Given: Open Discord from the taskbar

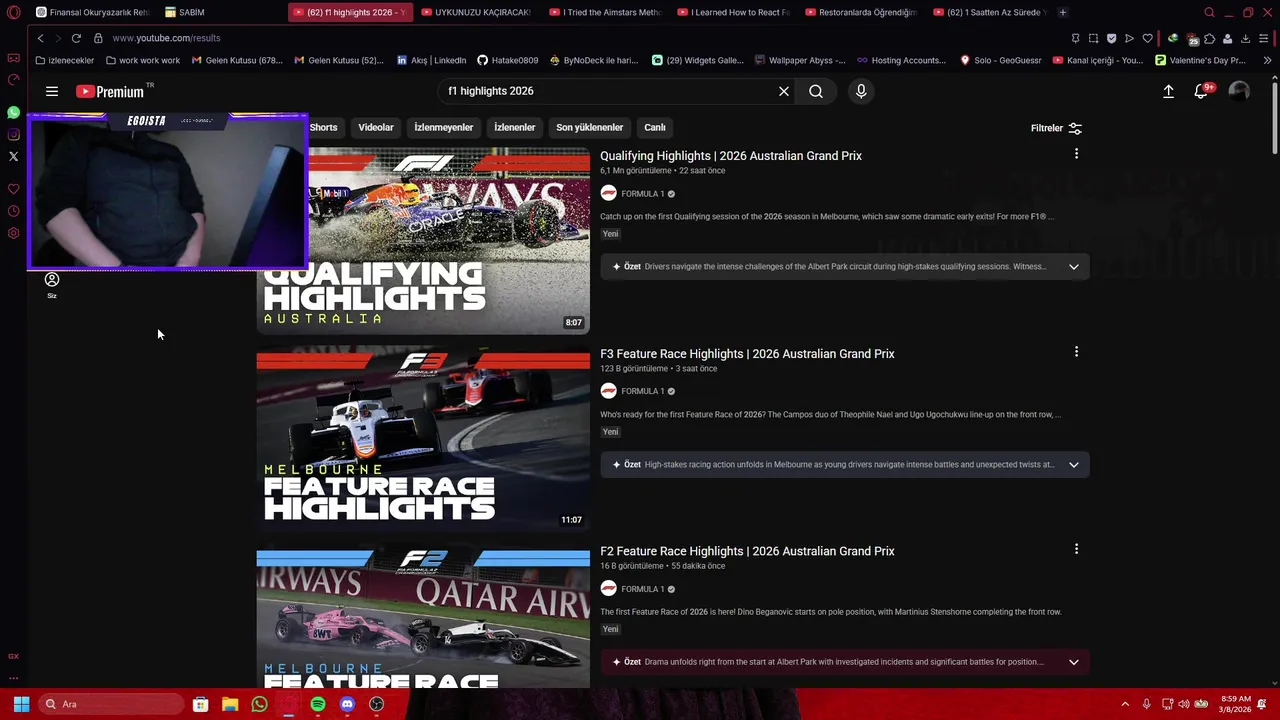Looking at the screenshot, I should [347, 704].
